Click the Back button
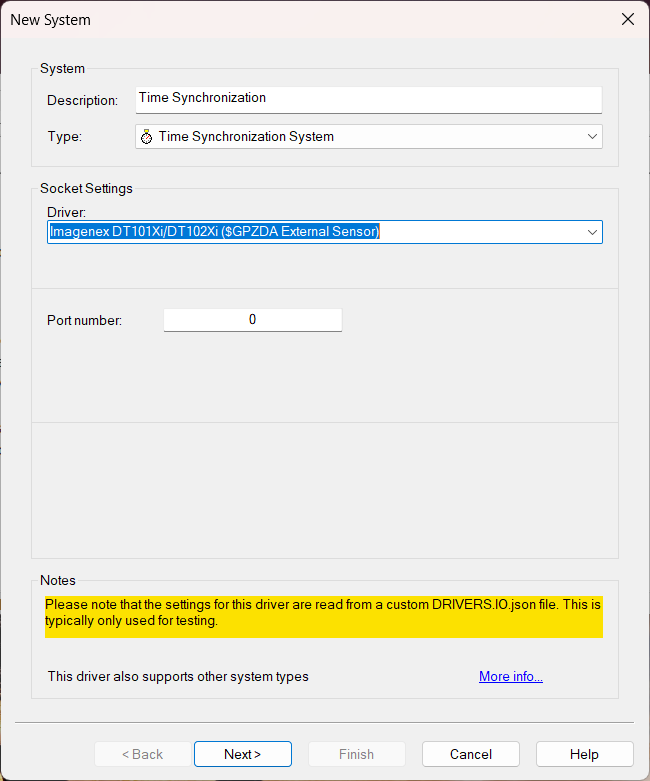The height and width of the screenshot is (781, 650). tap(142, 754)
